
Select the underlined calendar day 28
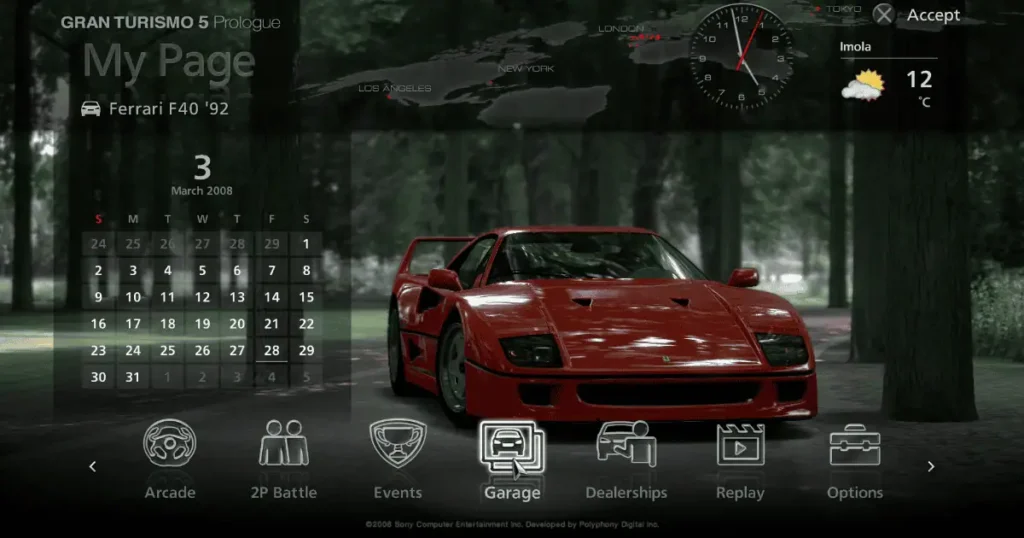point(272,351)
